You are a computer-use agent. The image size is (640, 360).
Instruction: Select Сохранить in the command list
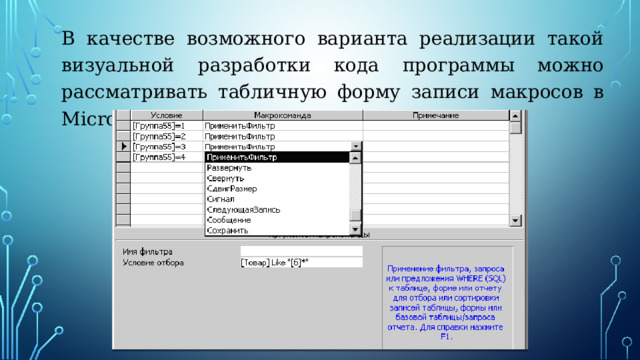277,230
